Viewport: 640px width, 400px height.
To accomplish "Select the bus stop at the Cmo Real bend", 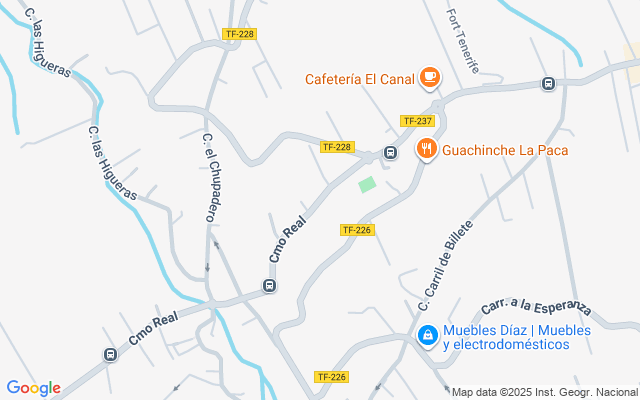I will click(x=269, y=286).
